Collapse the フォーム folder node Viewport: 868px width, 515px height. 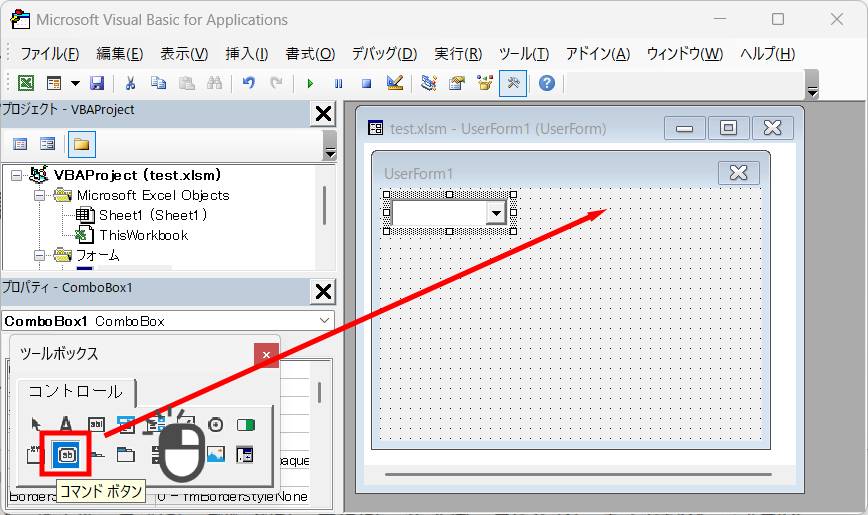[x=39, y=255]
